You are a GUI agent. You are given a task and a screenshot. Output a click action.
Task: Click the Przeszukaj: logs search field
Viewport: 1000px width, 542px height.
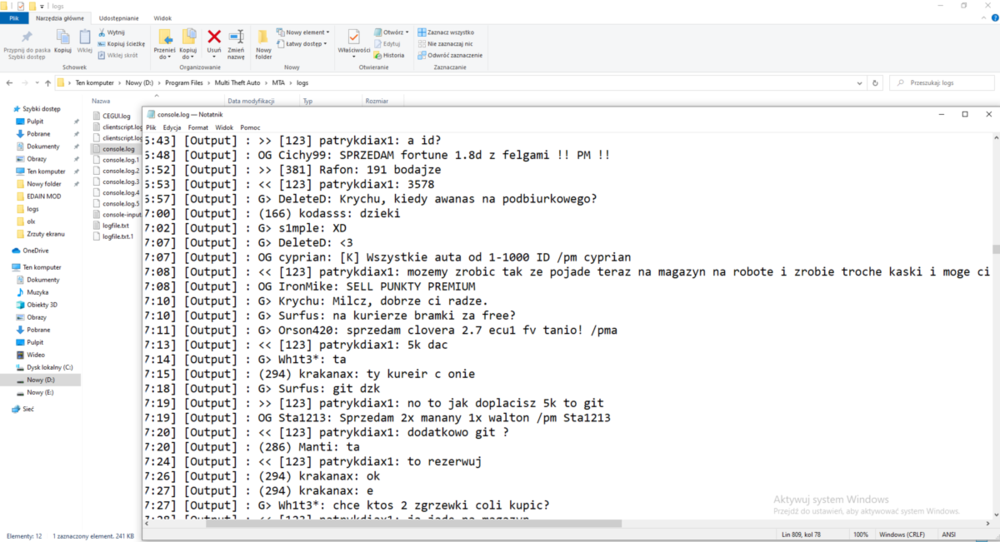pyautogui.click(x=943, y=83)
